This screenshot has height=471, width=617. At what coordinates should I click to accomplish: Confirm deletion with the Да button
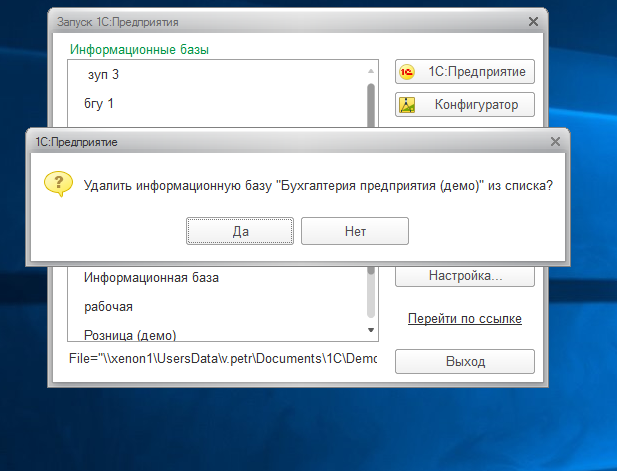click(x=240, y=231)
